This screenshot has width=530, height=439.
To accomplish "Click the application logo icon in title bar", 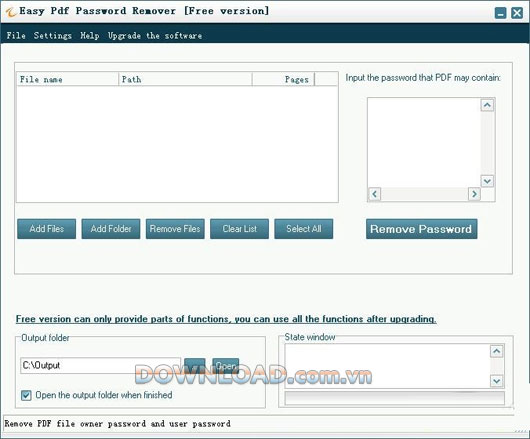I will point(10,12).
